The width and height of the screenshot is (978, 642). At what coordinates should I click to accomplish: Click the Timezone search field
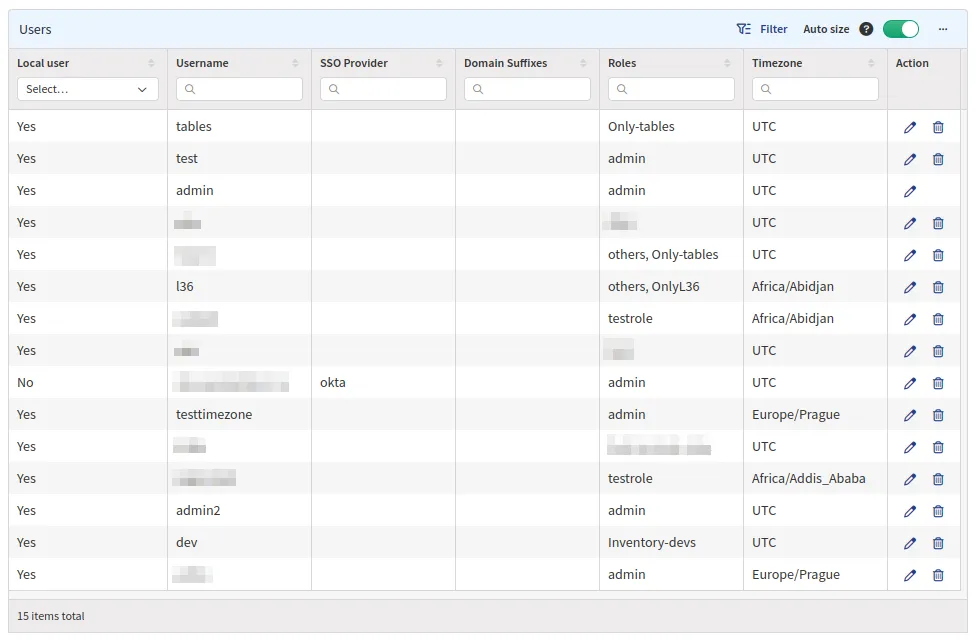pyautogui.click(x=815, y=89)
